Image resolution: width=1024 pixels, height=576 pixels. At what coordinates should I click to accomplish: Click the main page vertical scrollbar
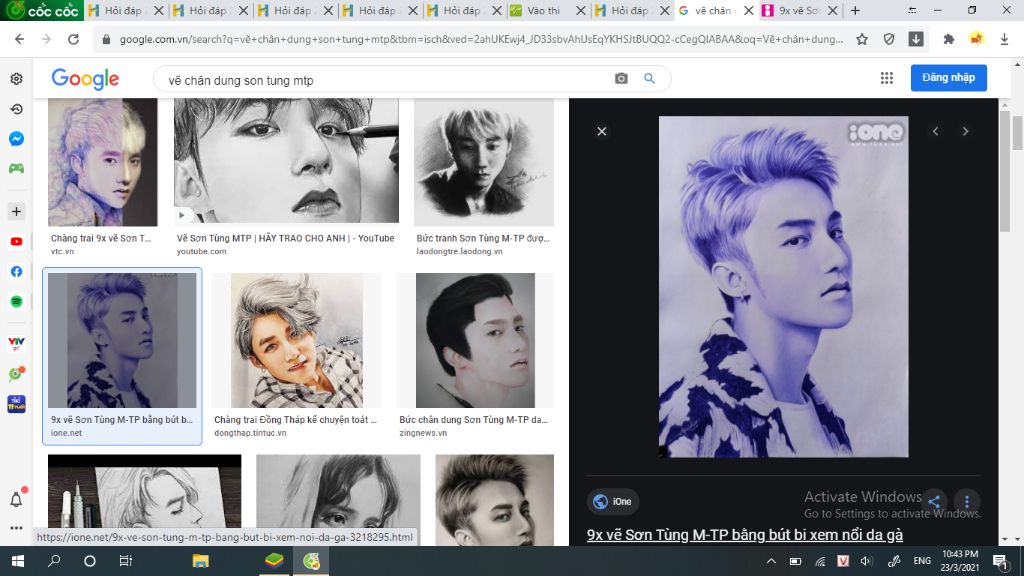1017,131
